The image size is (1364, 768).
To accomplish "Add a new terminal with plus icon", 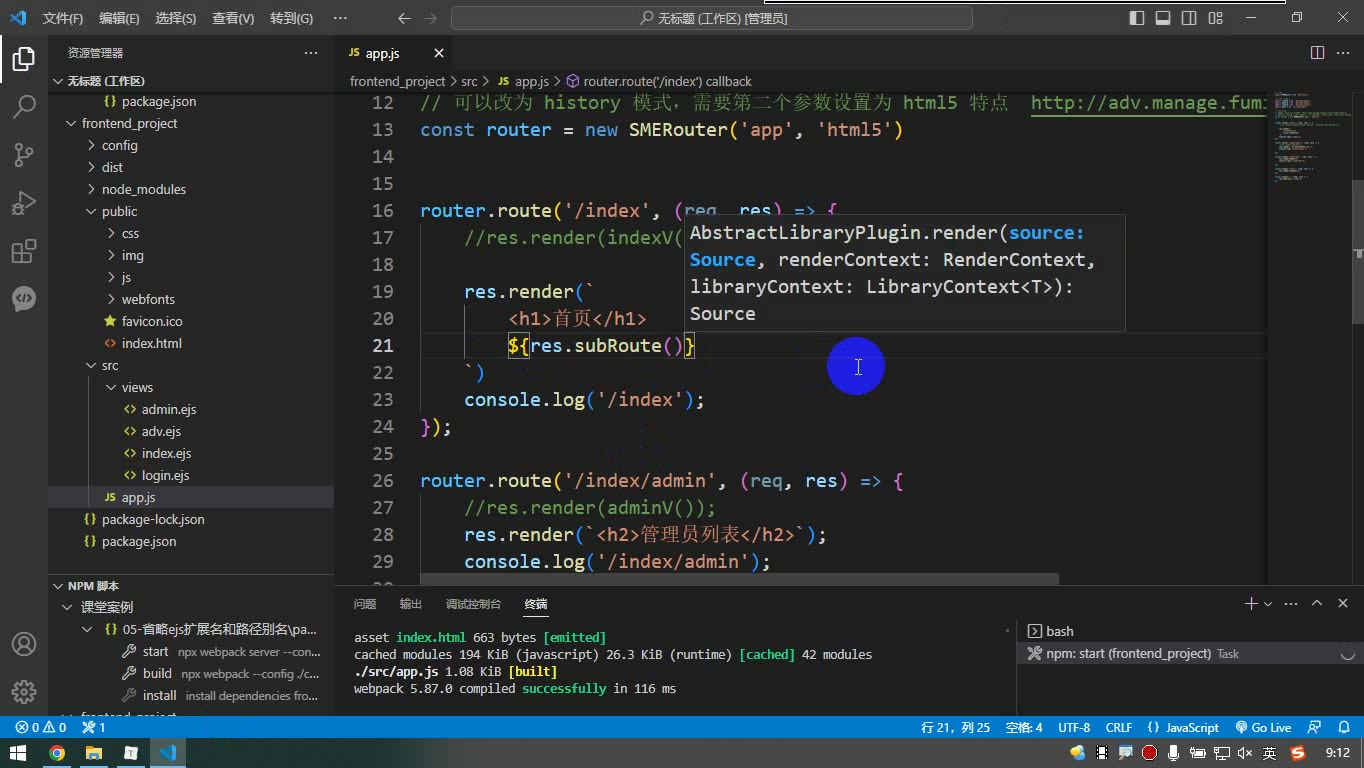I will (1250, 603).
